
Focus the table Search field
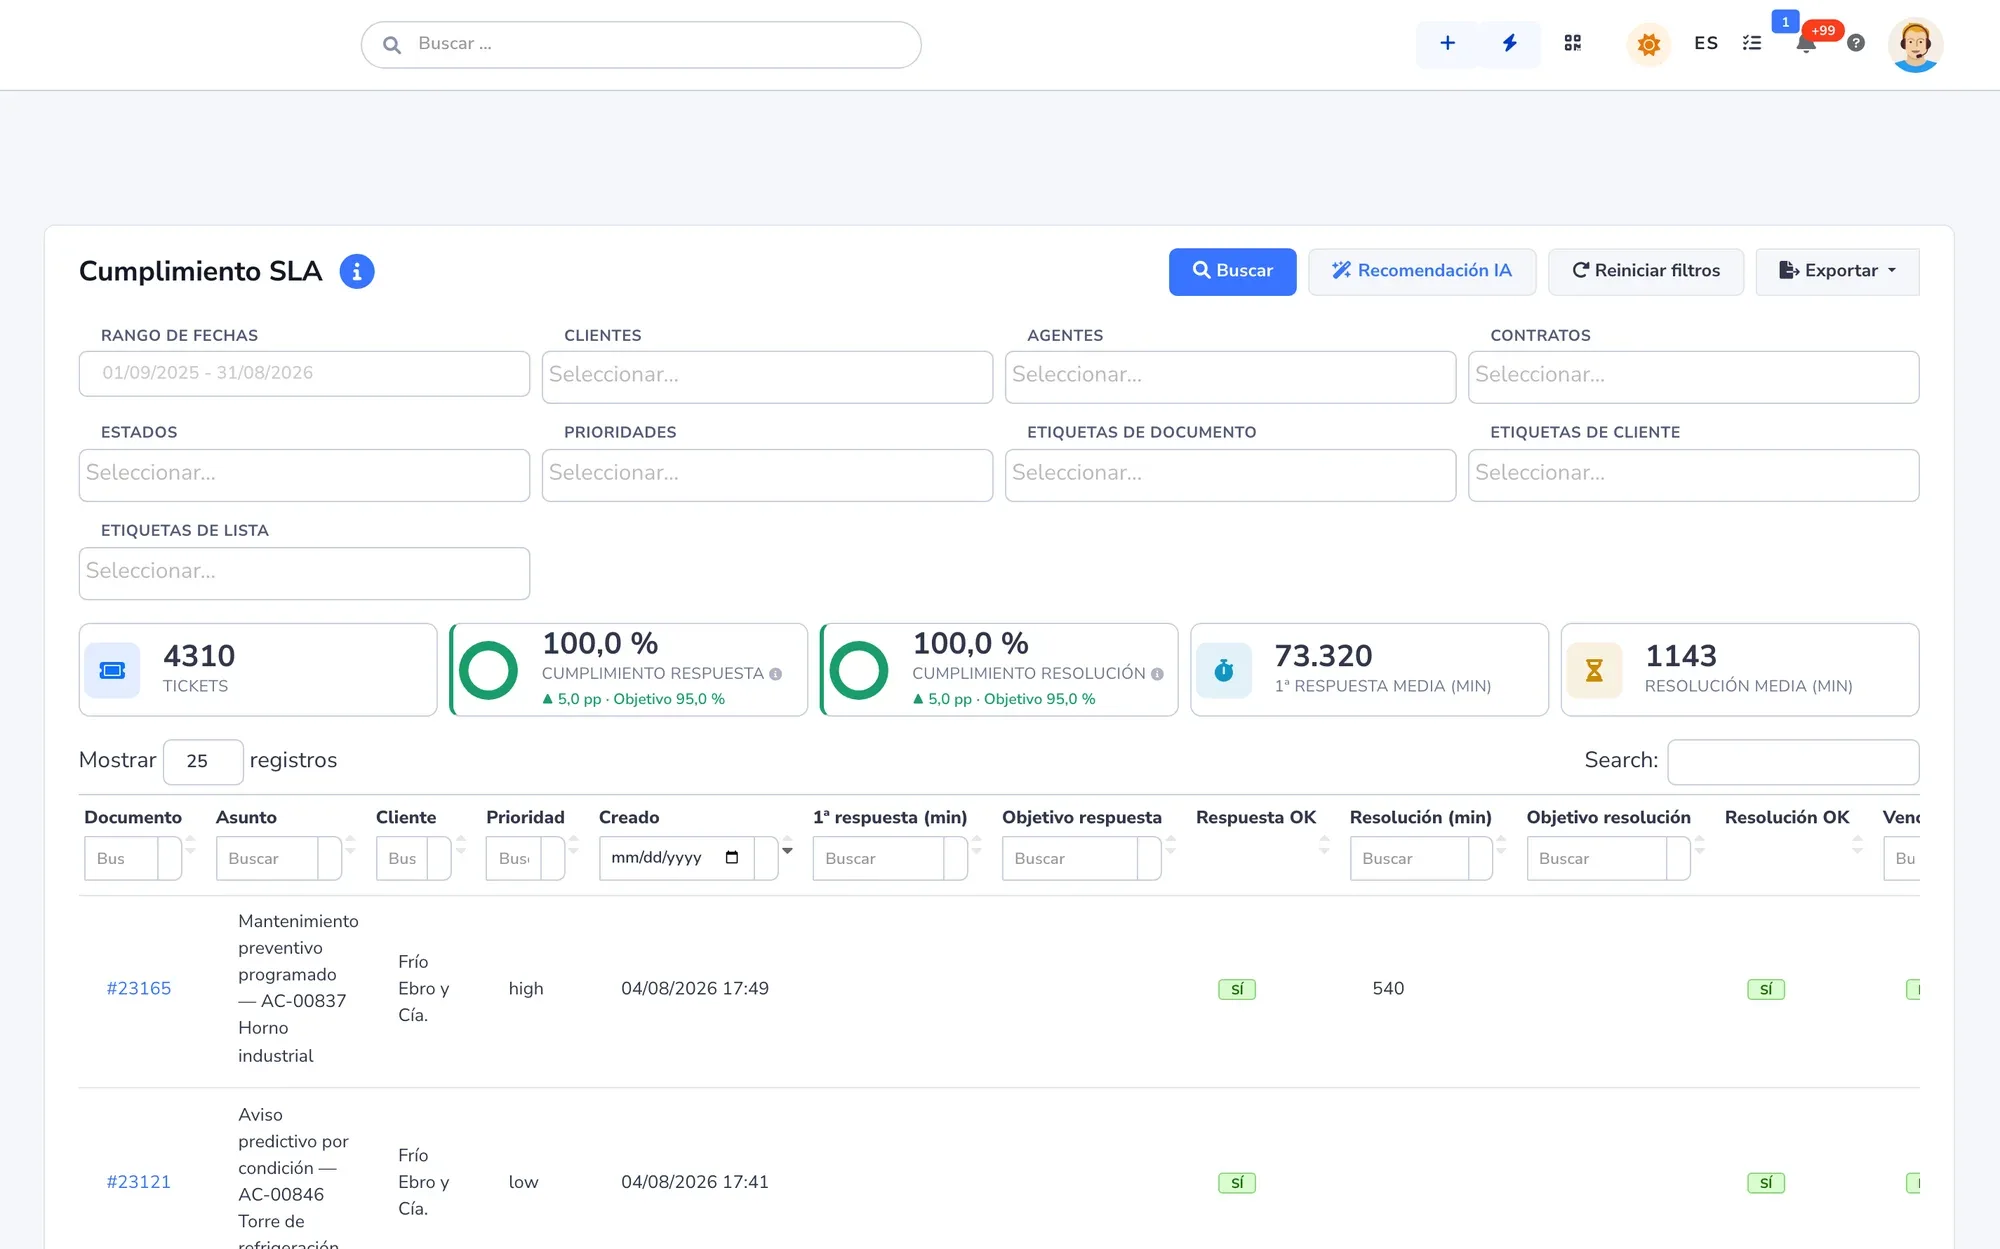point(1793,762)
